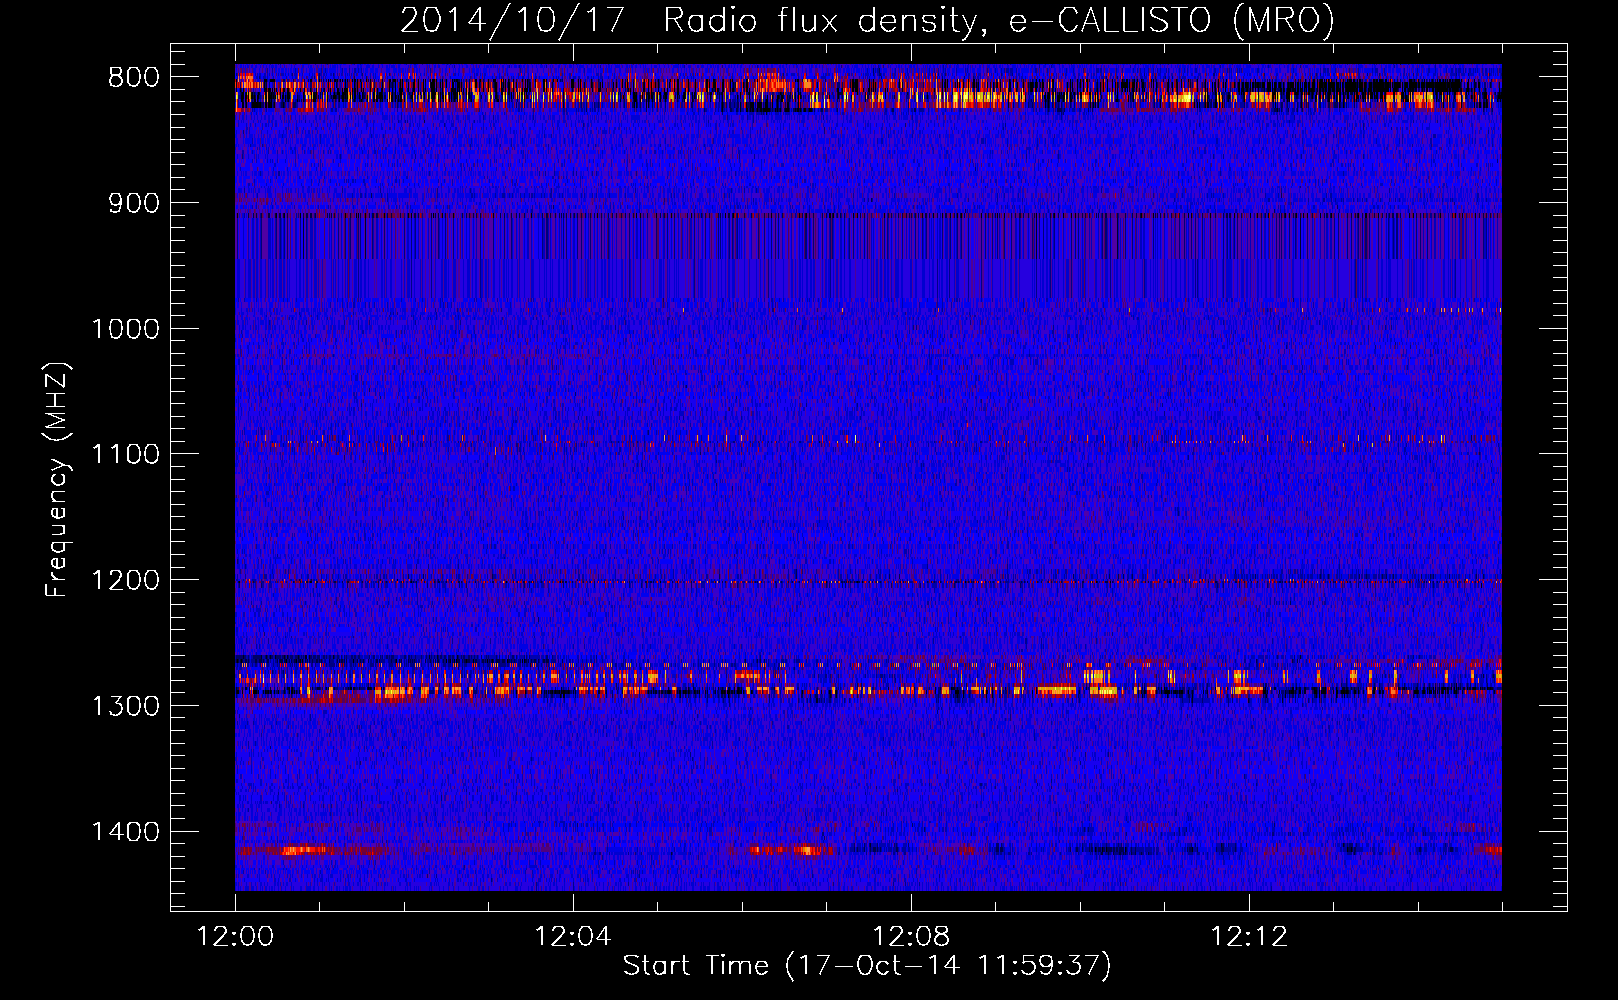Click the 1400 frequency tick label
1618x1000 pixels.
coord(125,832)
